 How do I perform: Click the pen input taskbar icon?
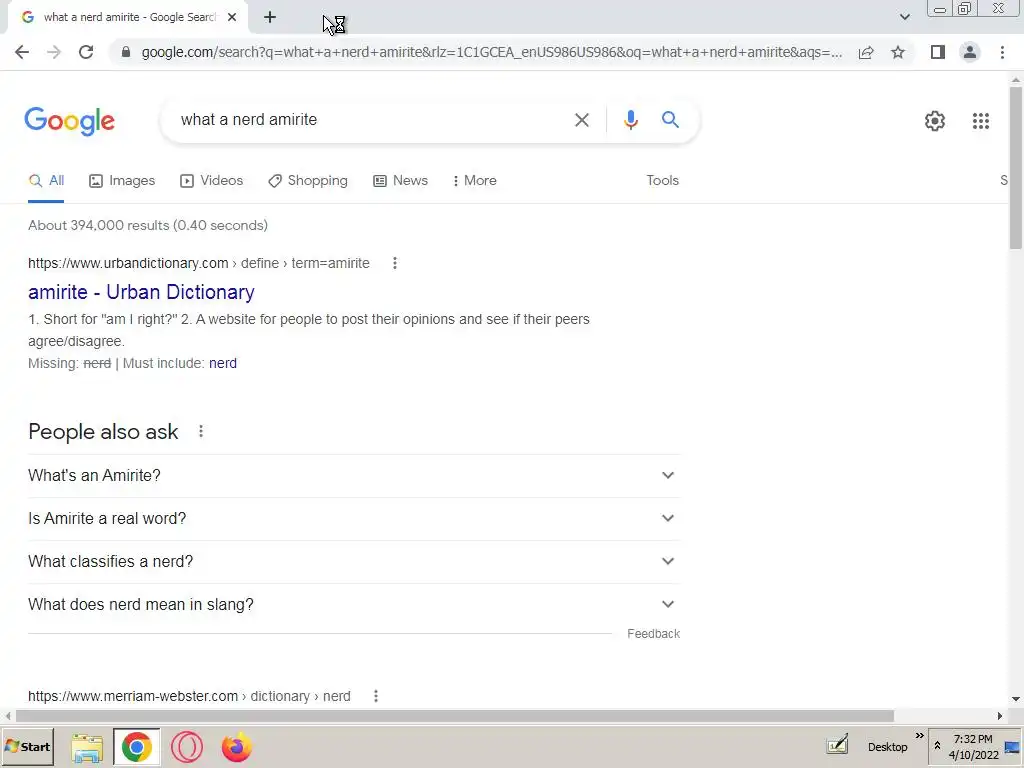click(837, 744)
